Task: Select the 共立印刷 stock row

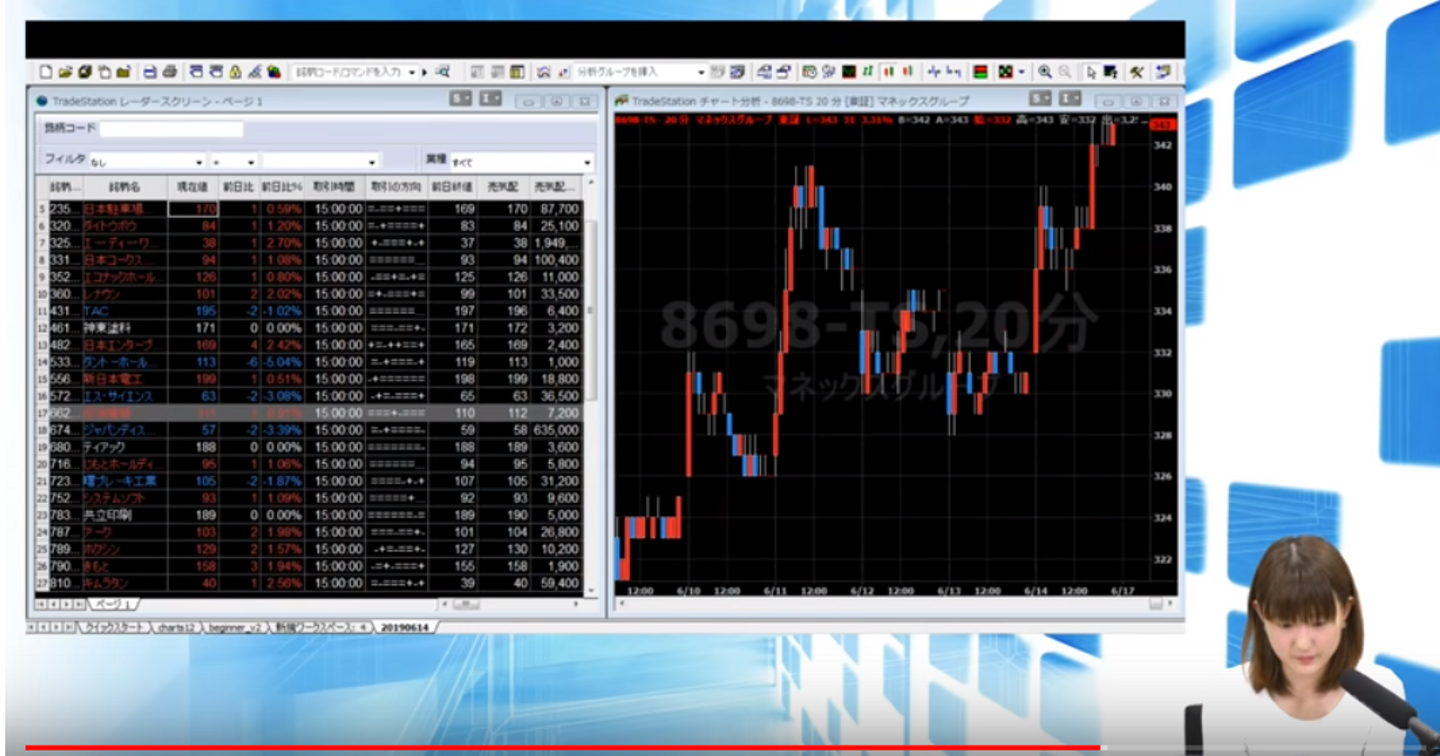Action: [309, 515]
